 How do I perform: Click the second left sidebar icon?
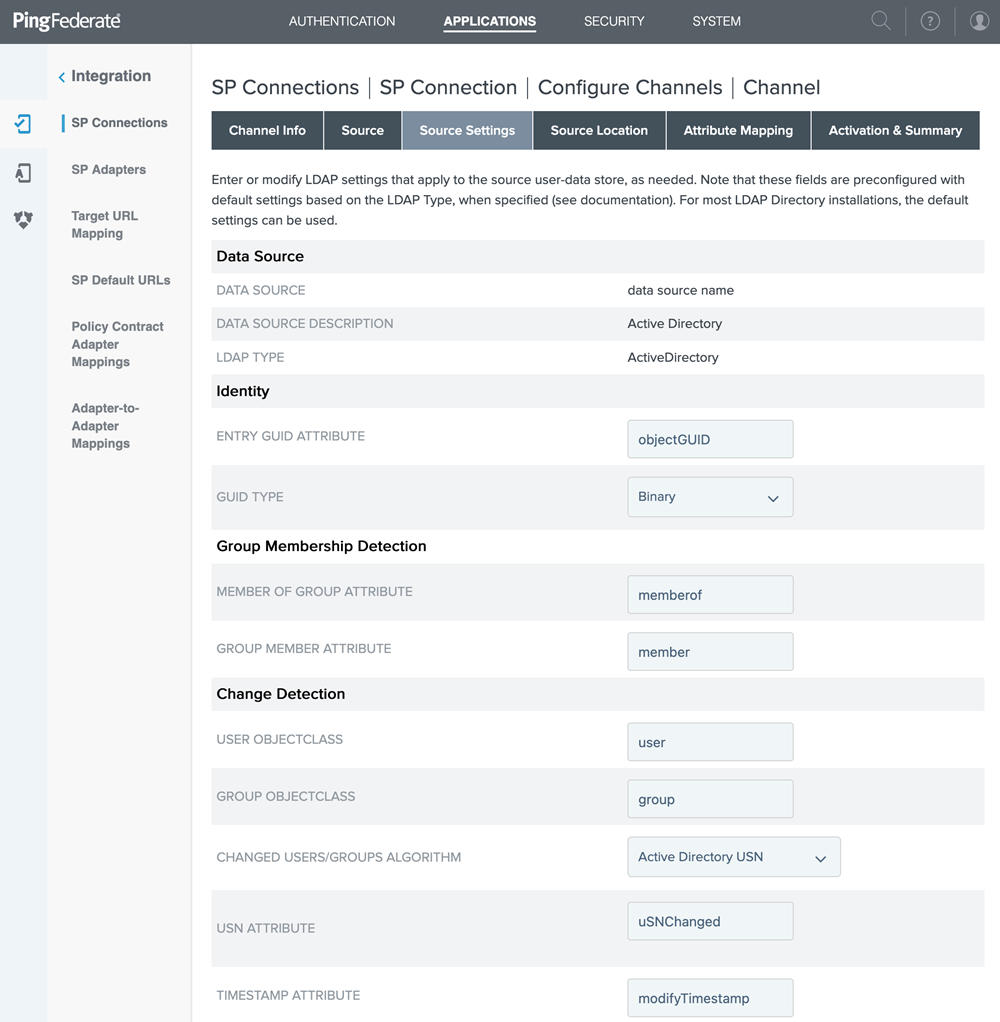coord(23,173)
